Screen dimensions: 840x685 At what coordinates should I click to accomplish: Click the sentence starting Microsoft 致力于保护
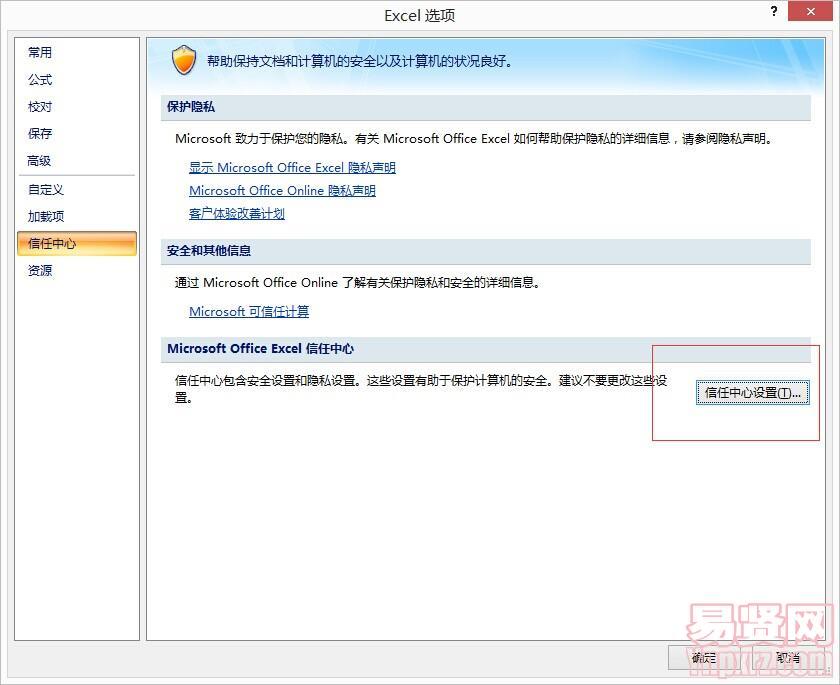(x=475, y=139)
